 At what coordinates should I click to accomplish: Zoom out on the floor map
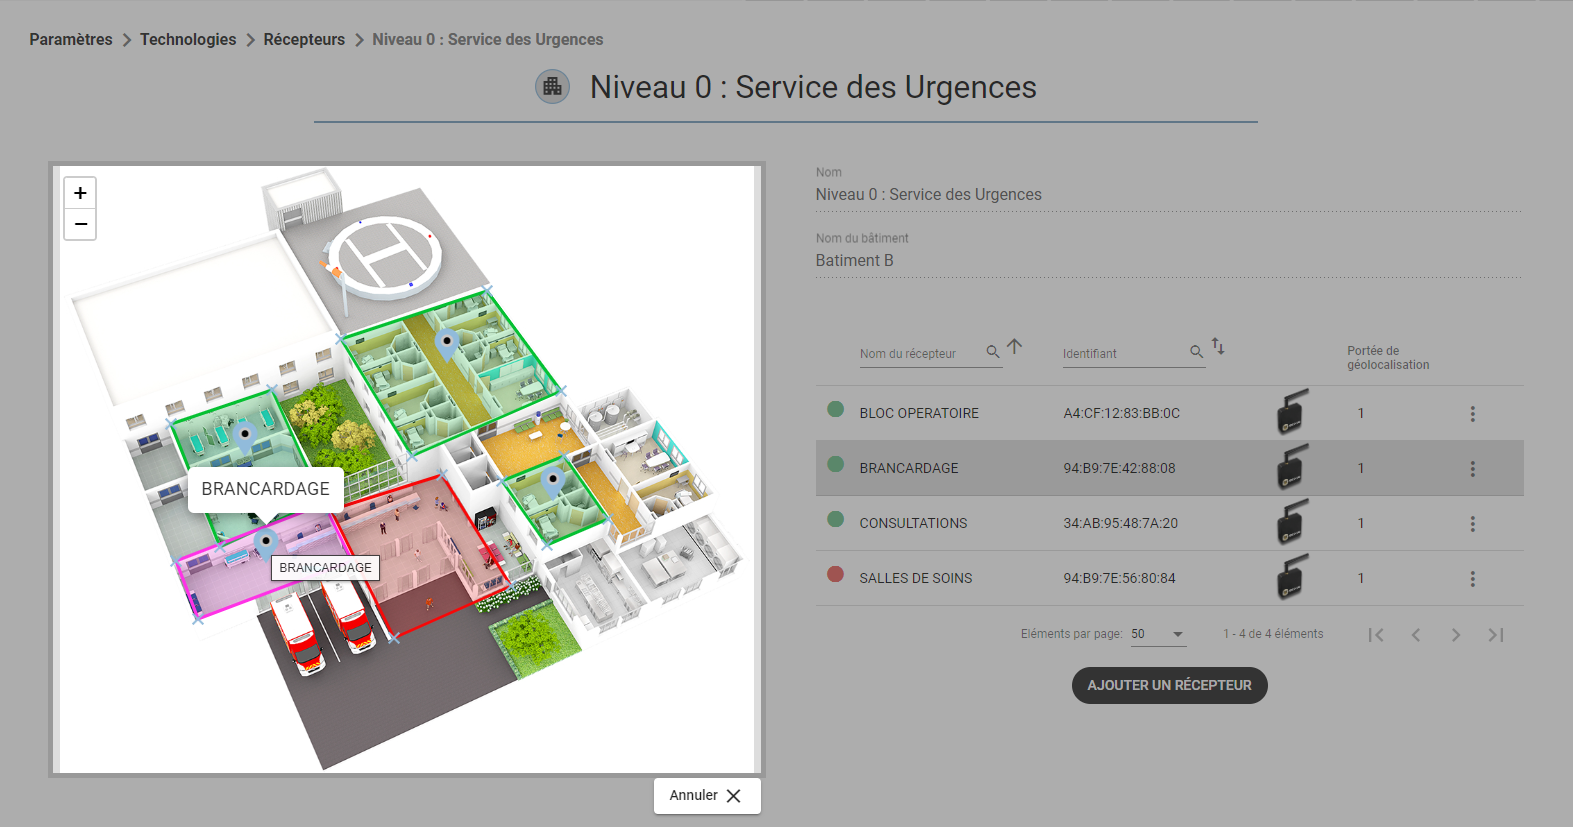tap(81, 224)
